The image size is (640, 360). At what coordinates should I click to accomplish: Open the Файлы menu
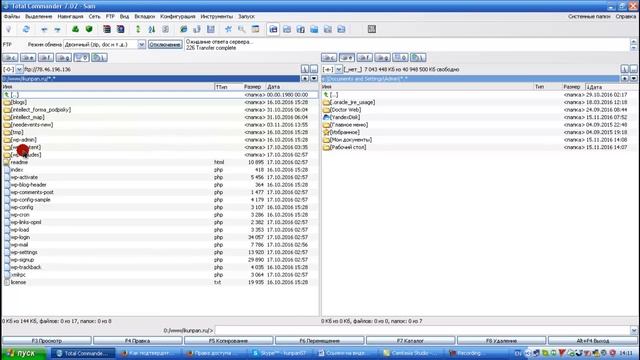[11, 16]
